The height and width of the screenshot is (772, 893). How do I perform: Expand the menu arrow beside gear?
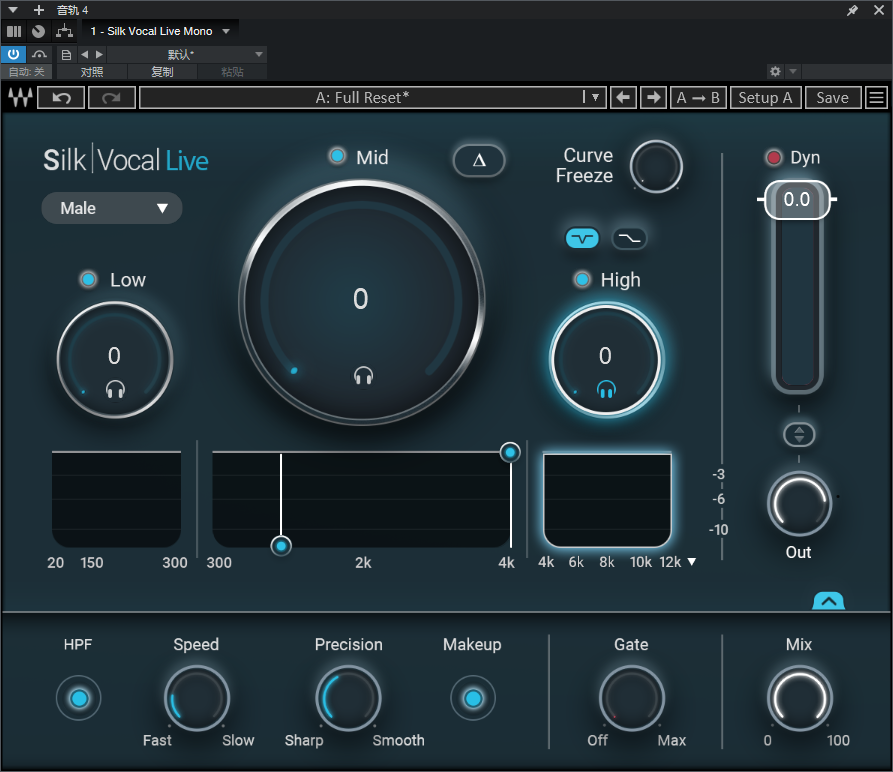coord(792,71)
